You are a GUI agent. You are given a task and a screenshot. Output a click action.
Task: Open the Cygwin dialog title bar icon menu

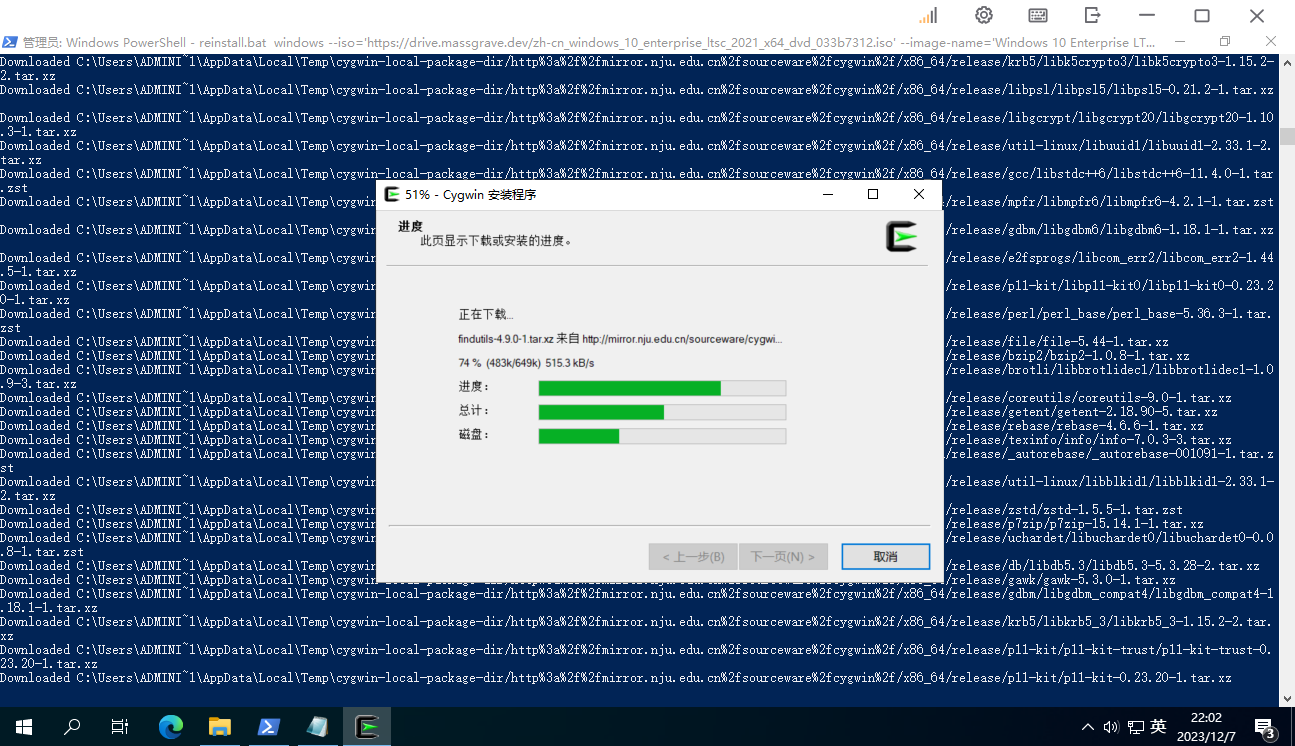[393, 195]
